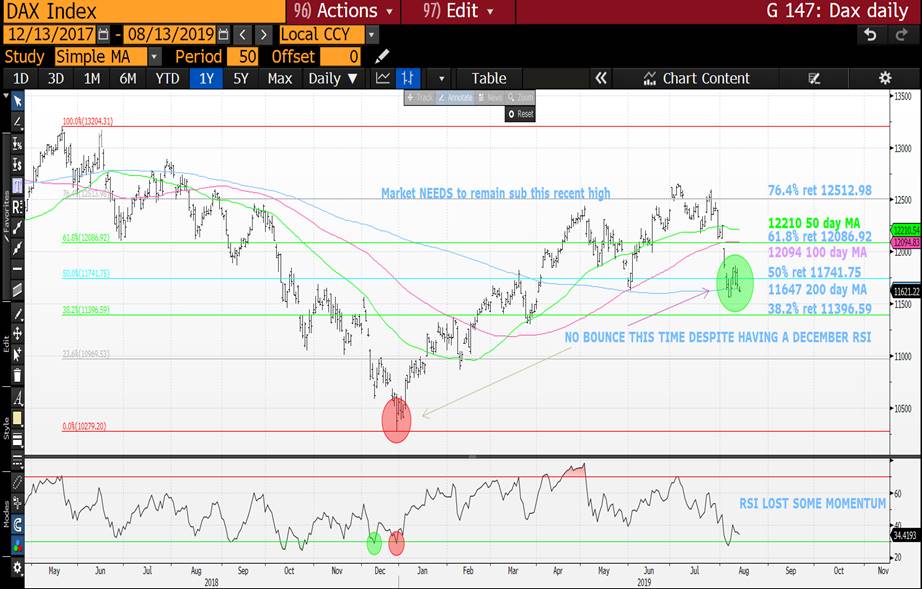Select the YTD range tab

point(167,78)
